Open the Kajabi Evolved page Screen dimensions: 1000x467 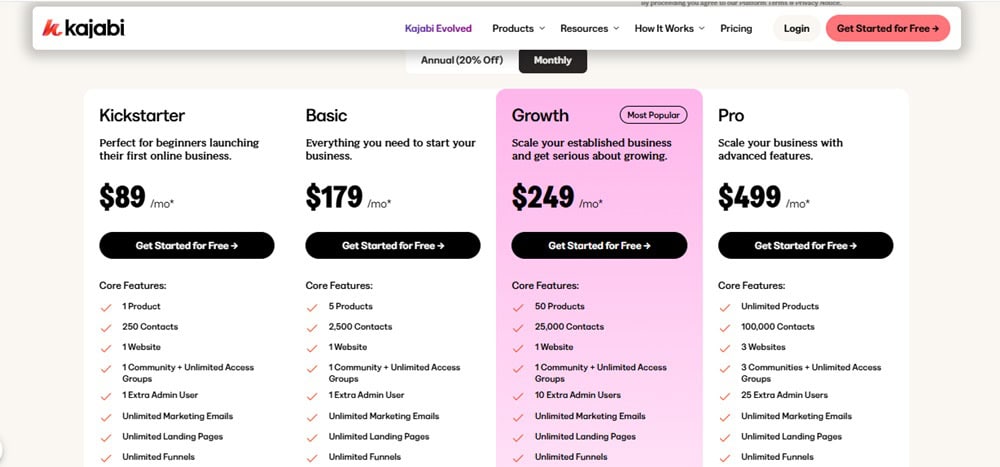tap(438, 29)
